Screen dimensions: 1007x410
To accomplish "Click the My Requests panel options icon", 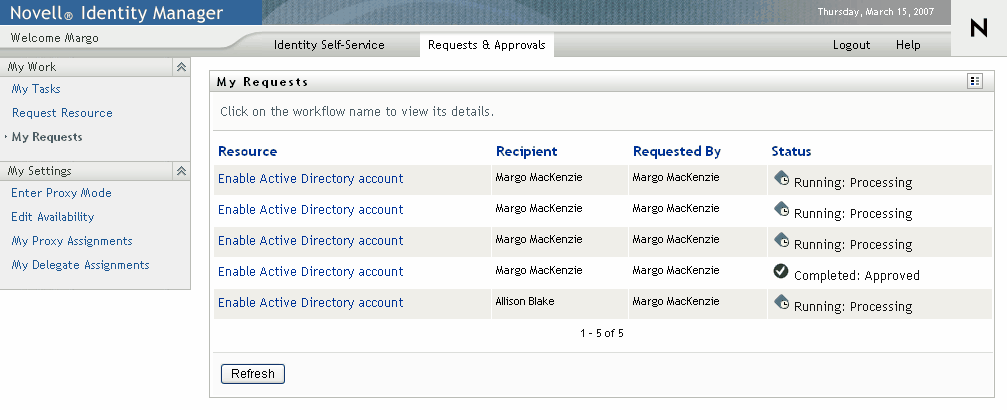I will [974, 81].
